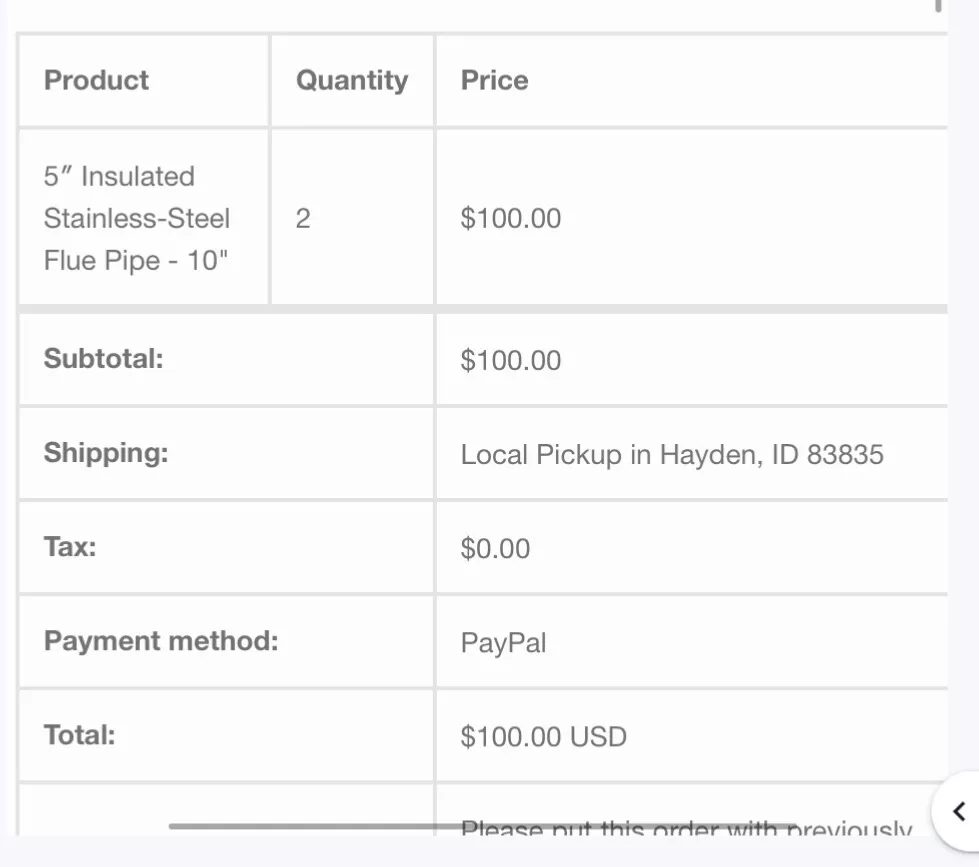This screenshot has width=979, height=867.
Task: Click the Tax label
Action: [x=70, y=547]
